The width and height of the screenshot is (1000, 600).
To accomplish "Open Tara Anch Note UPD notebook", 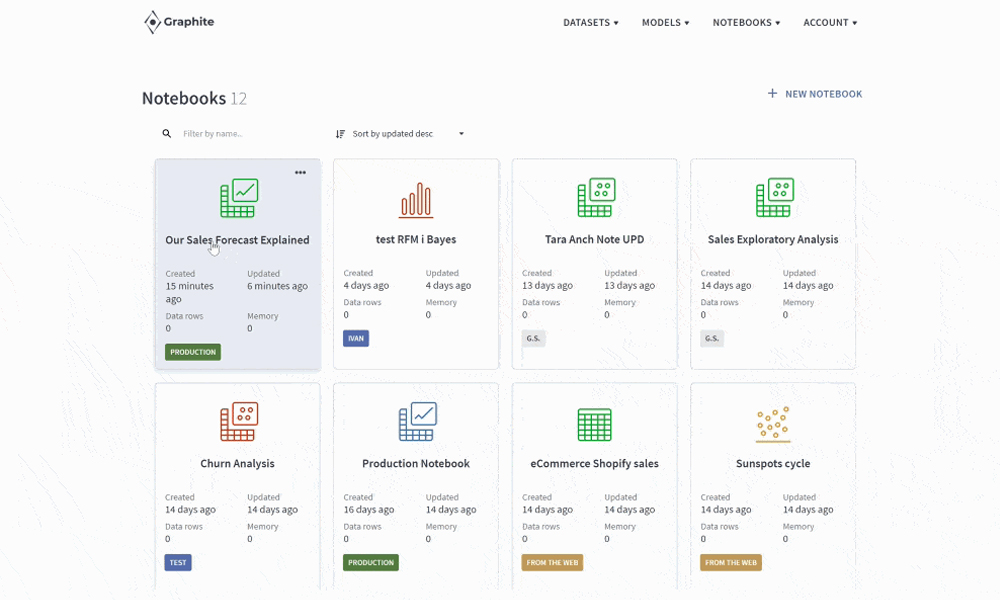I will tap(594, 239).
